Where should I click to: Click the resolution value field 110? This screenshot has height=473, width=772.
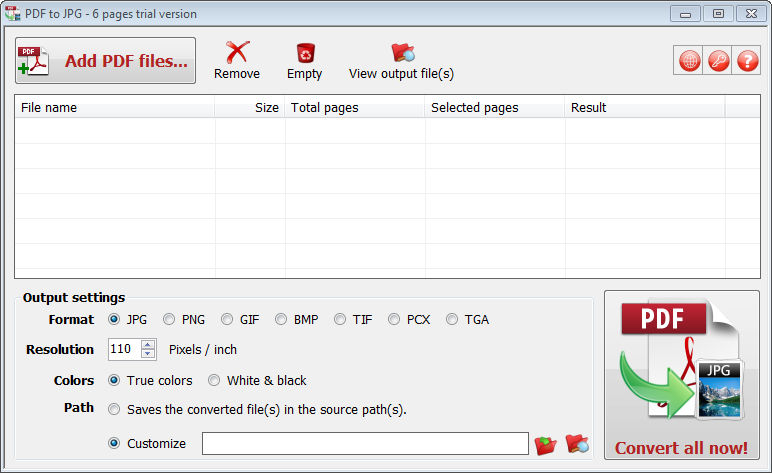[x=124, y=349]
